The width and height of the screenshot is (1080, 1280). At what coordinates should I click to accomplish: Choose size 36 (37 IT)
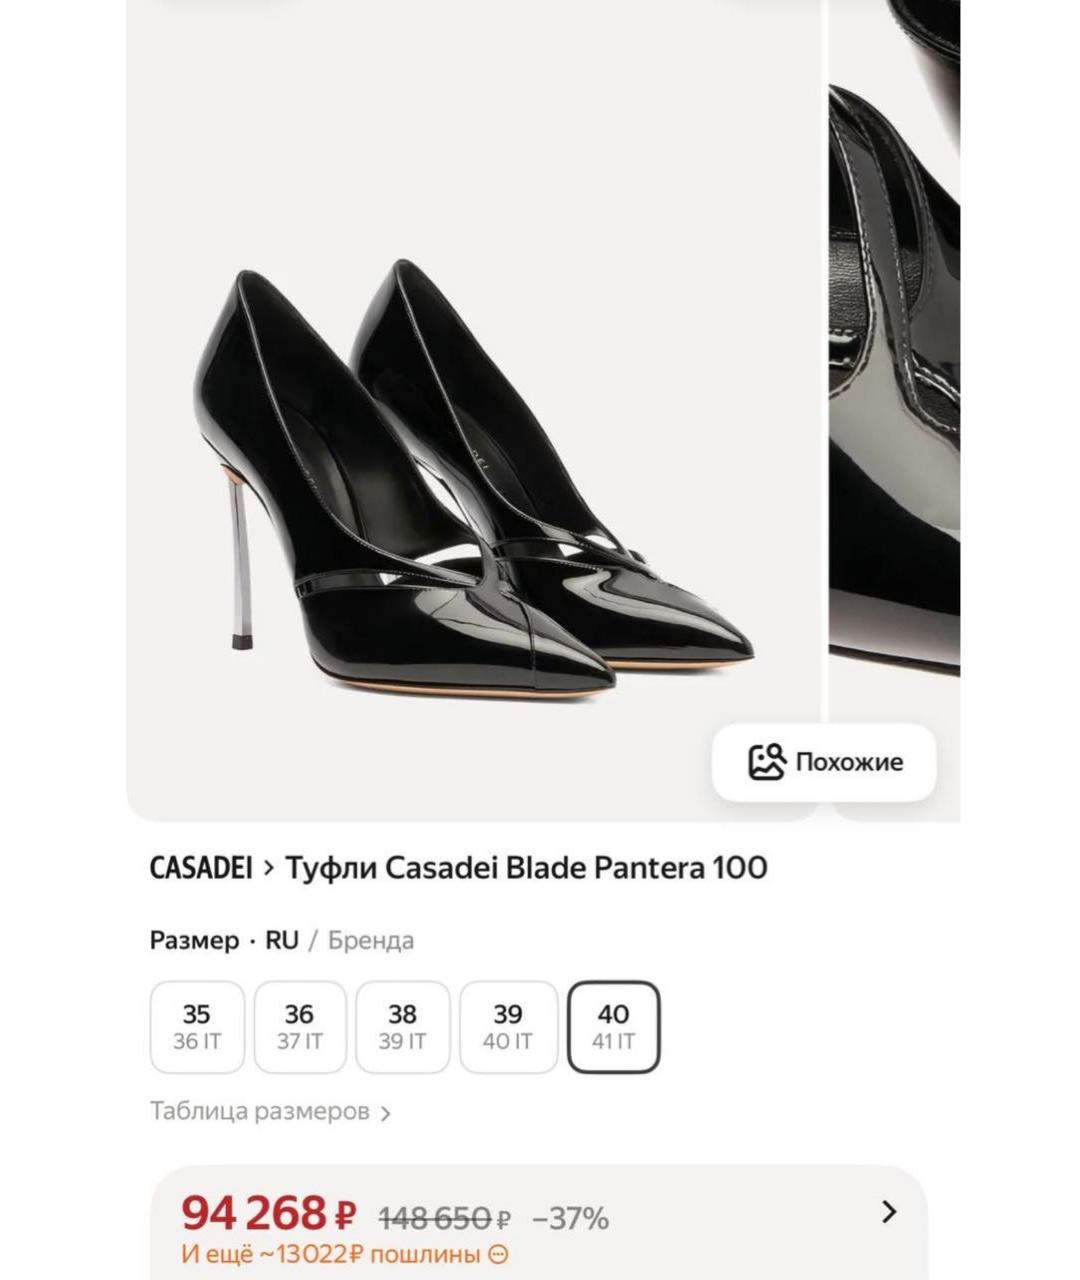300,1027
